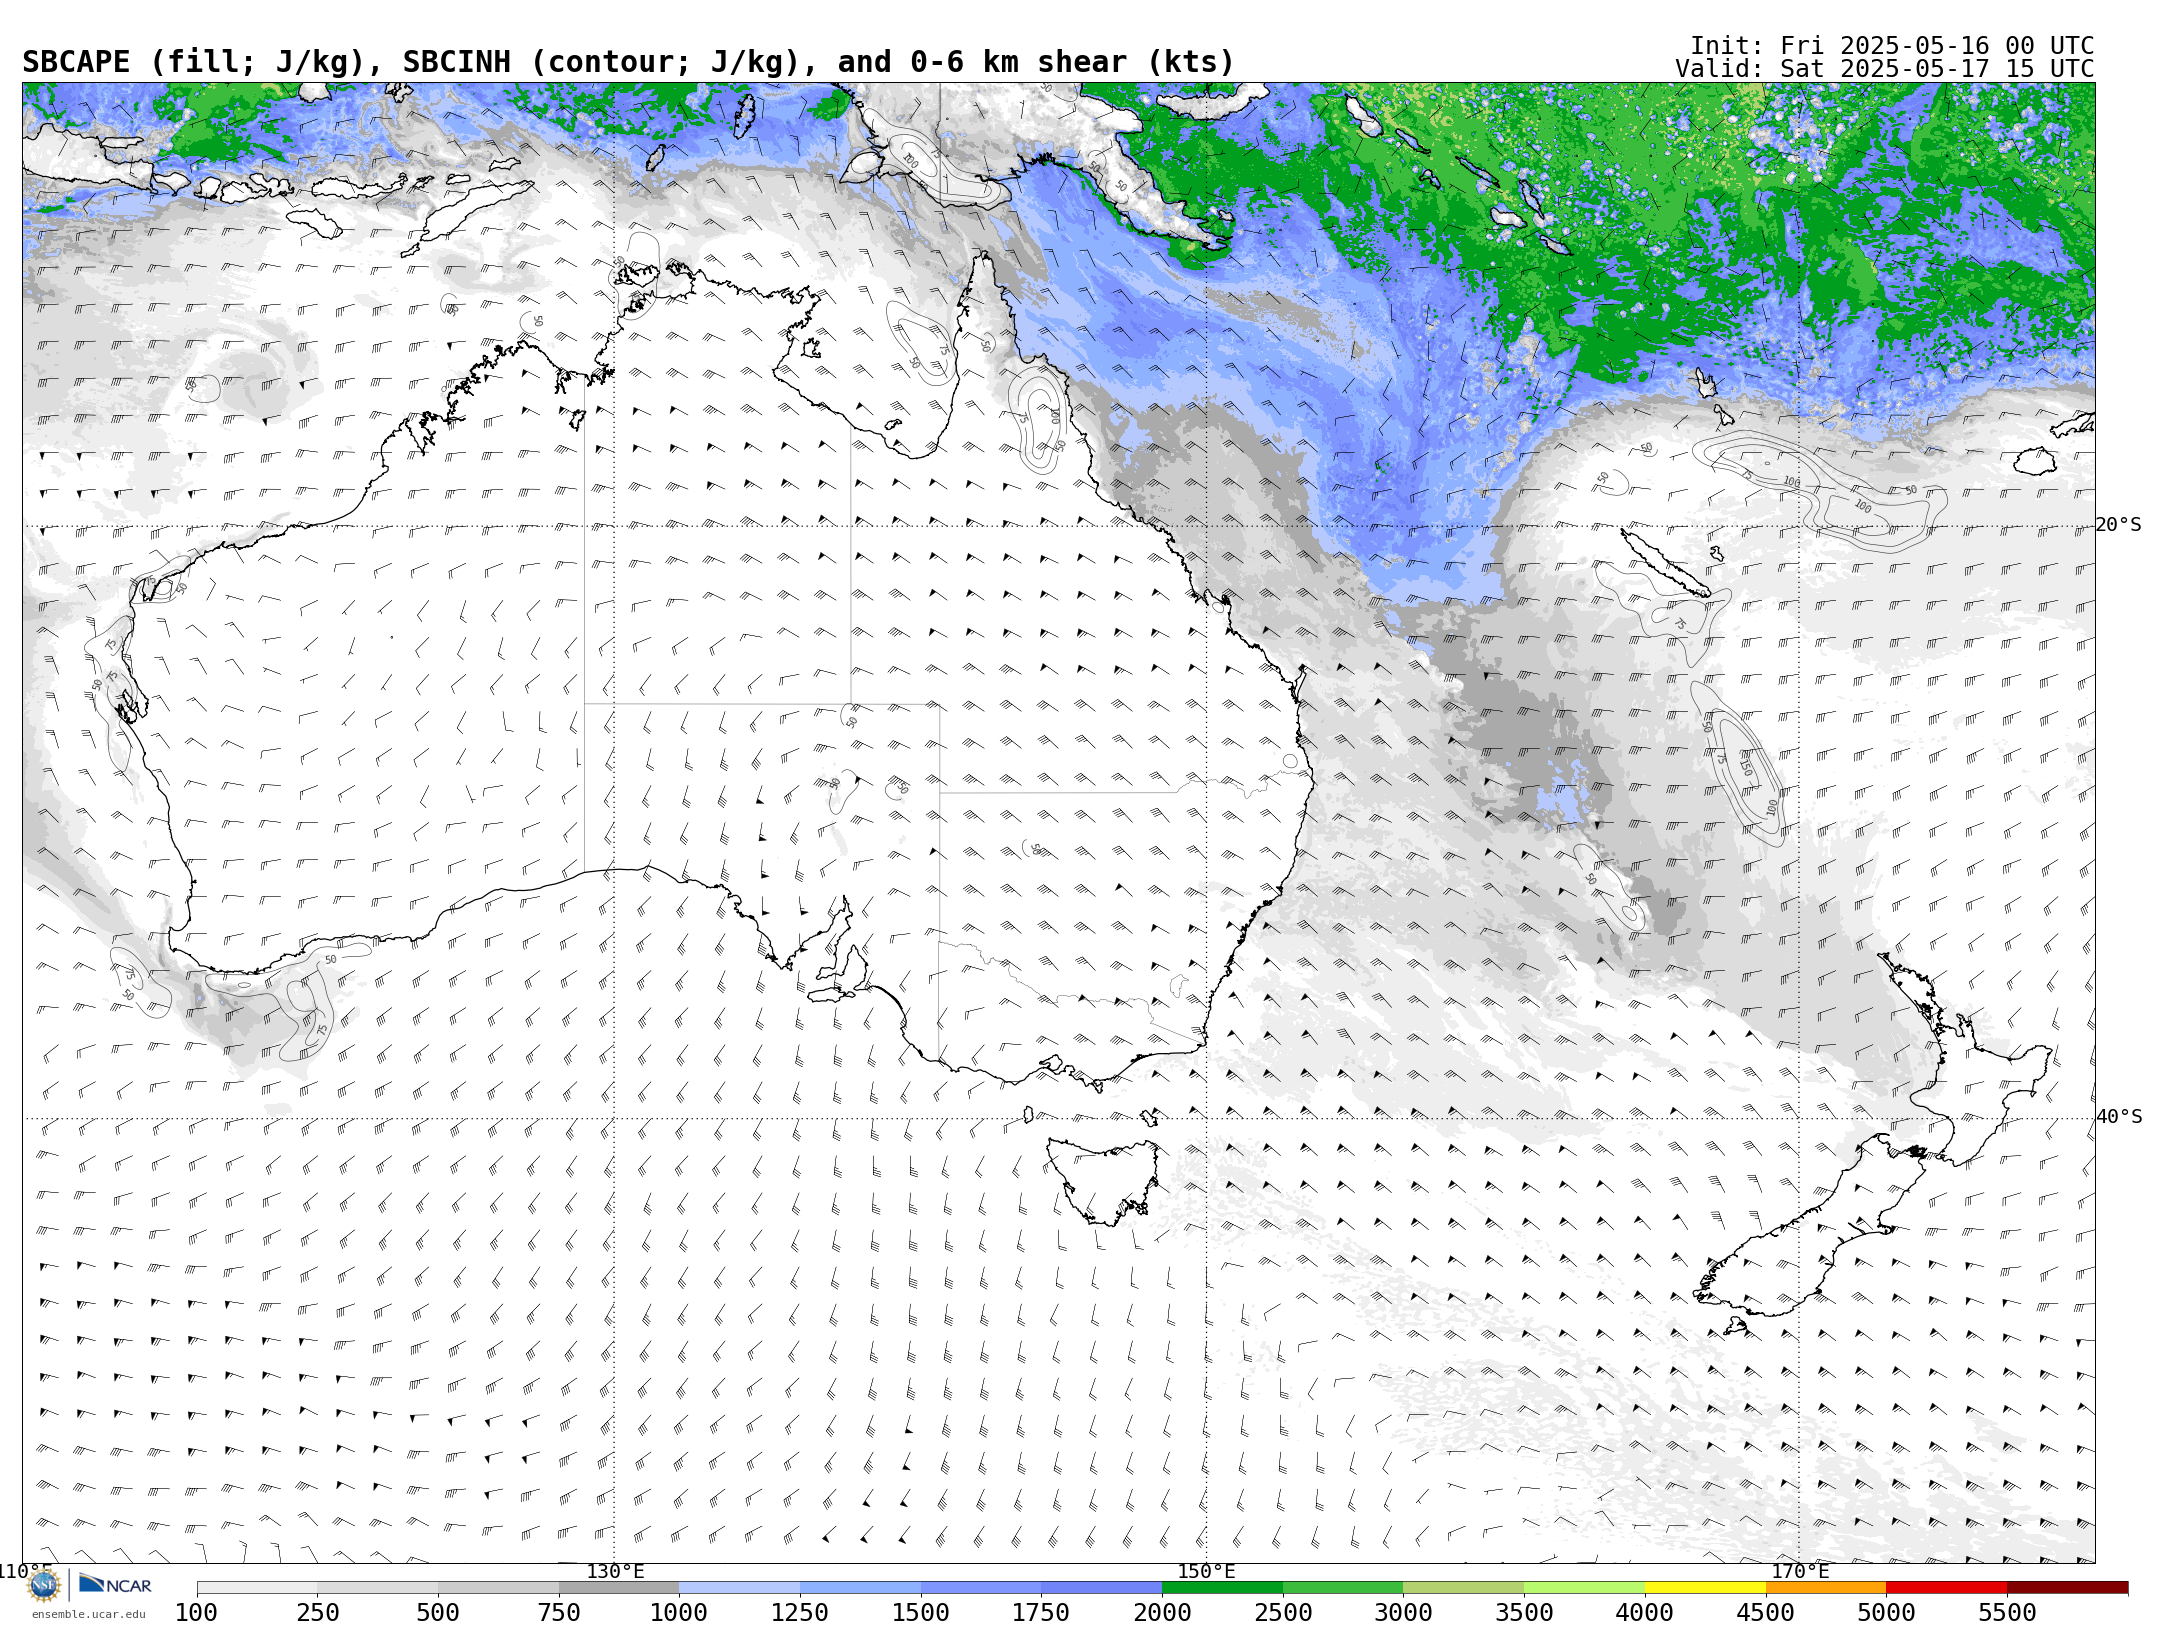Click the Init: Fri 2025-05-16 00 UTC text

pyautogui.click(x=1892, y=46)
